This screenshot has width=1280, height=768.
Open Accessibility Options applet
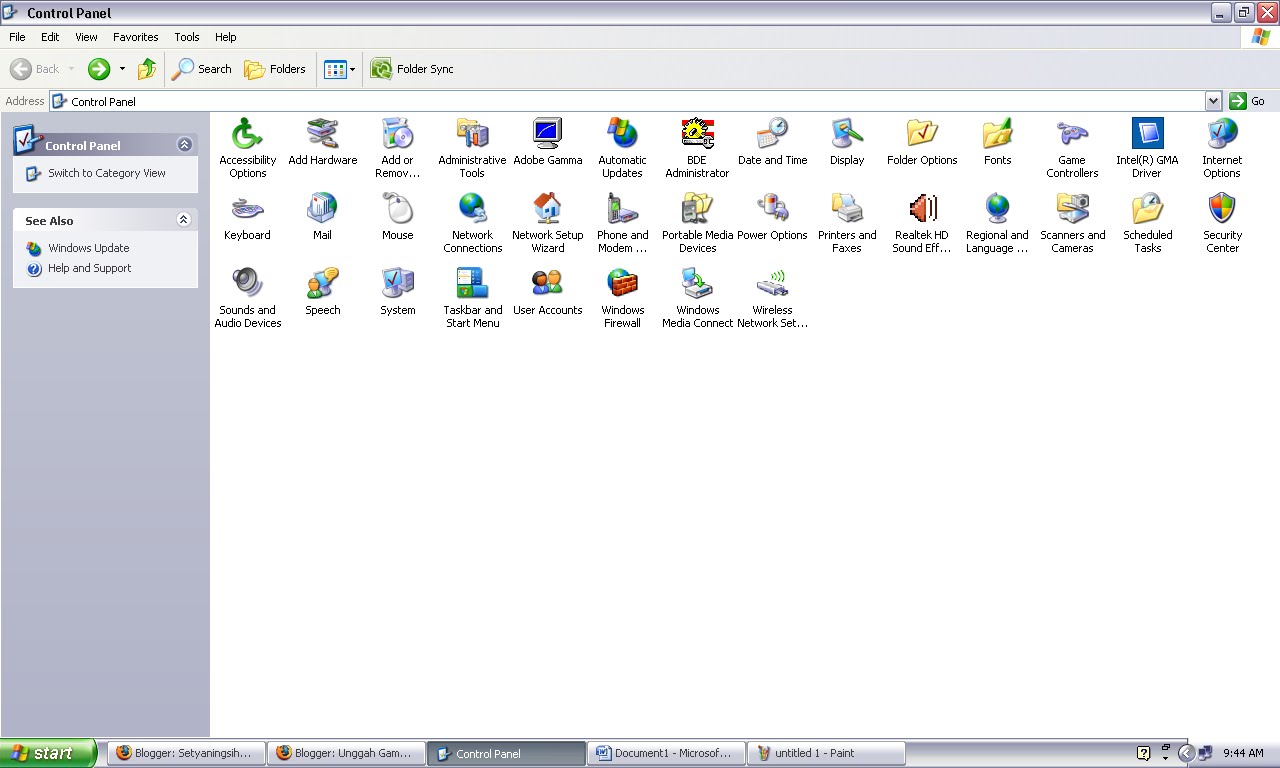(247, 147)
